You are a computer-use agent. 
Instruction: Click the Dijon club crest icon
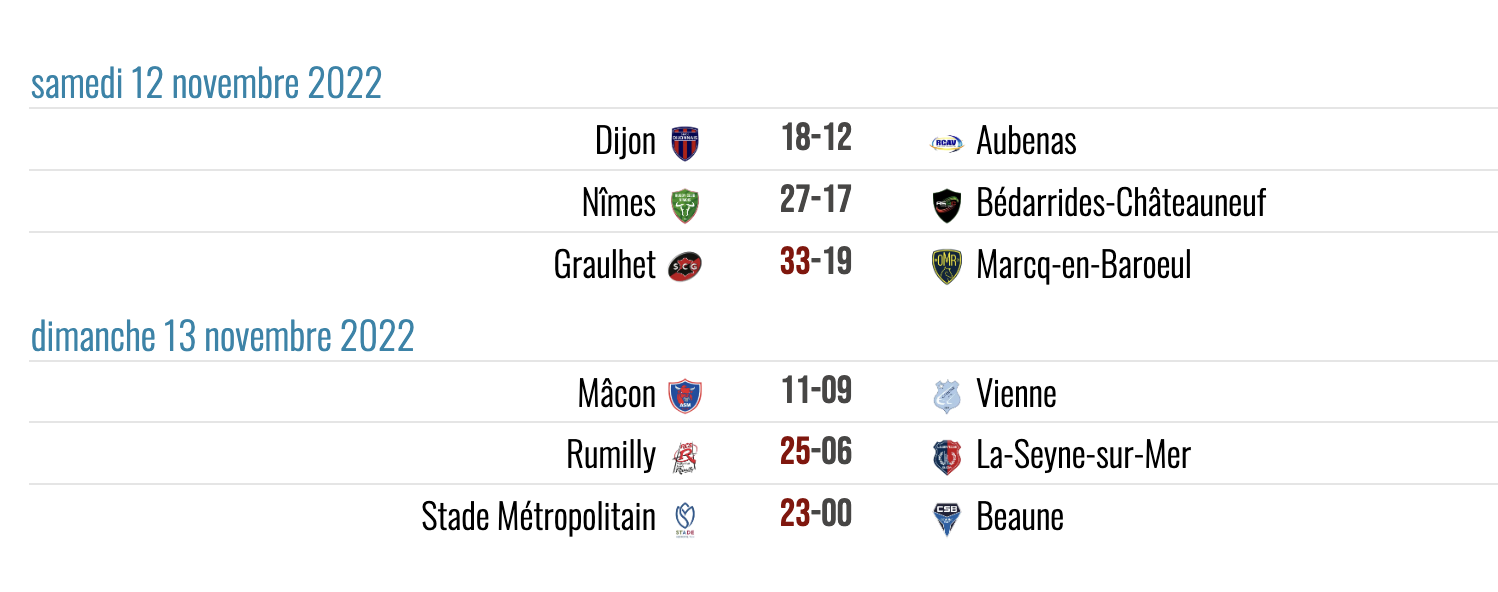pos(685,143)
